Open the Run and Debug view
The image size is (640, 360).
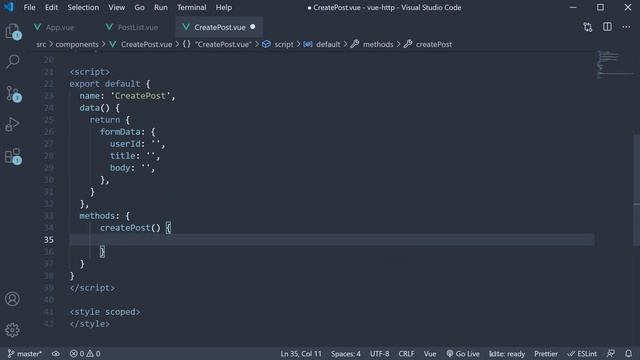pos(13,124)
